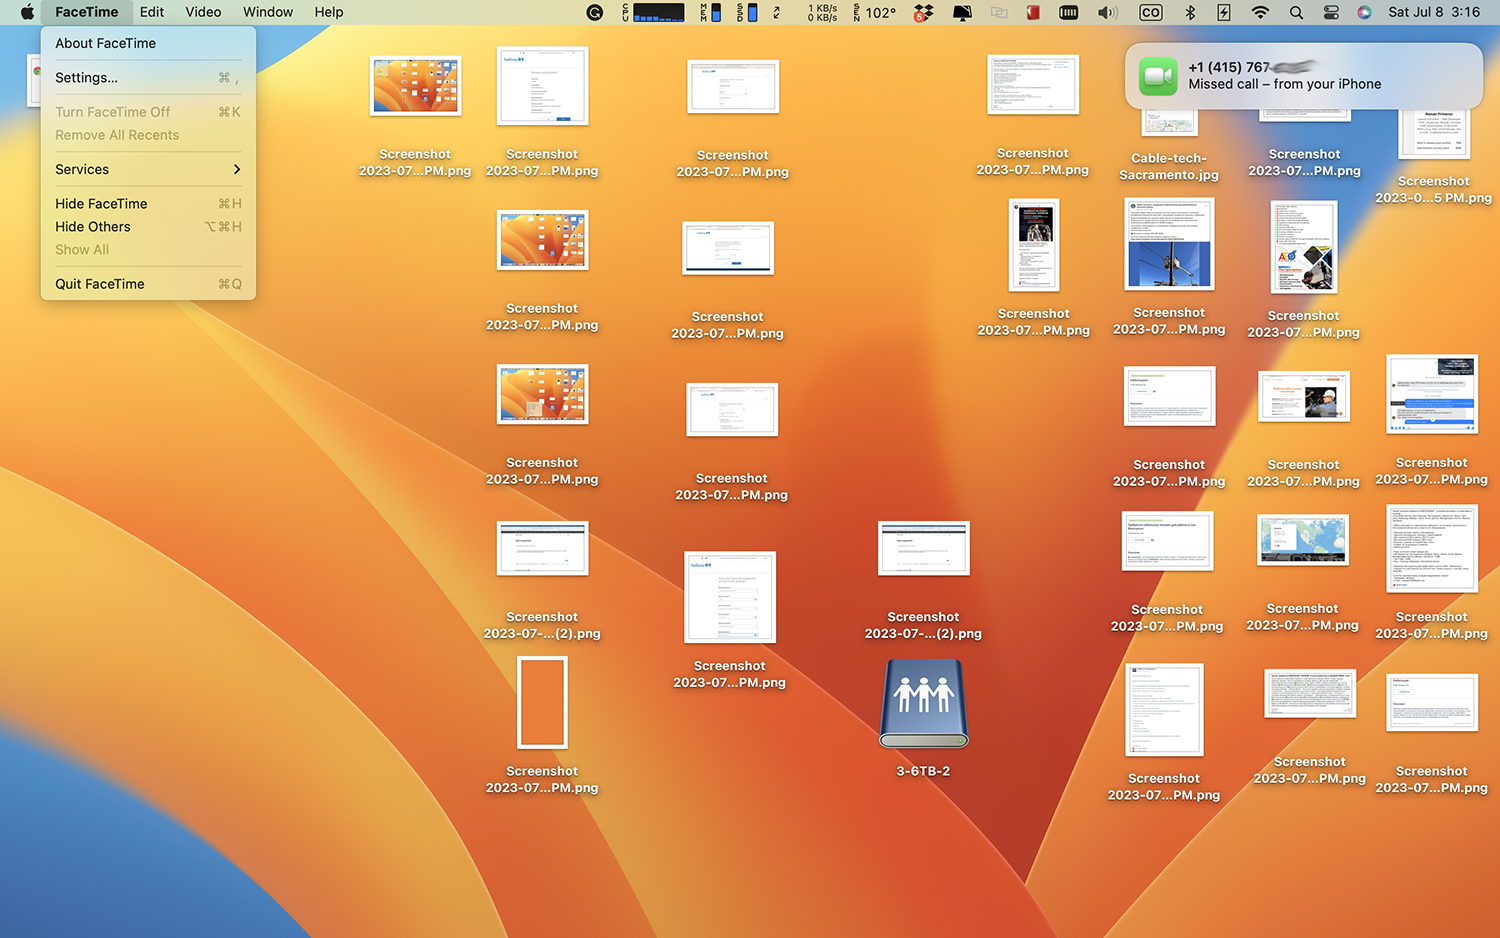Open the Window menu

pyautogui.click(x=268, y=12)
